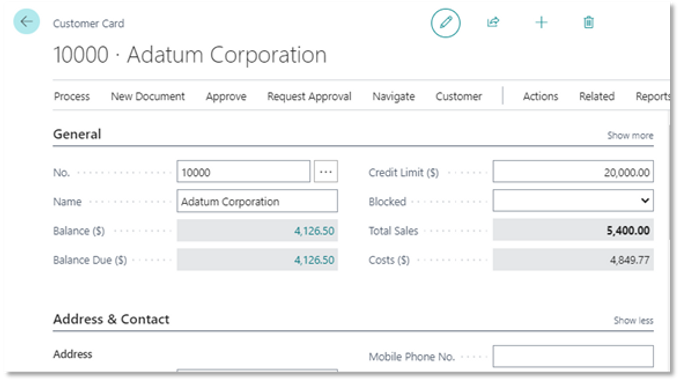This screenshot has width=680, height=380.
Task: Click the 10000 · Adatum Corporation title
Action: point(190,55)
